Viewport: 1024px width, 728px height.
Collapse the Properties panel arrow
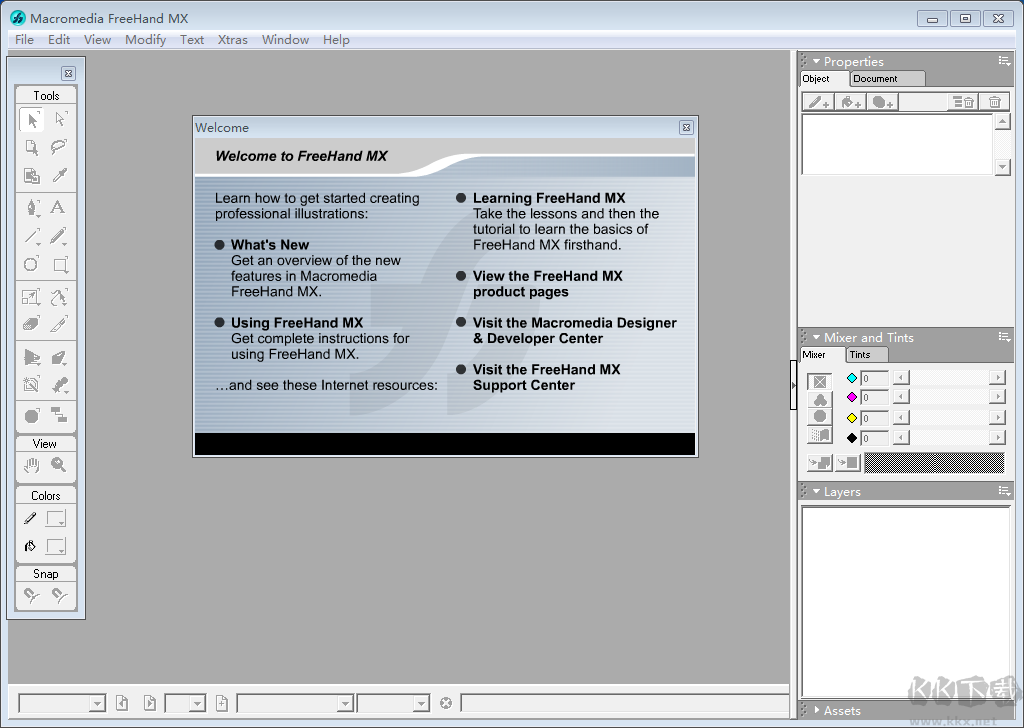(816, 61)
